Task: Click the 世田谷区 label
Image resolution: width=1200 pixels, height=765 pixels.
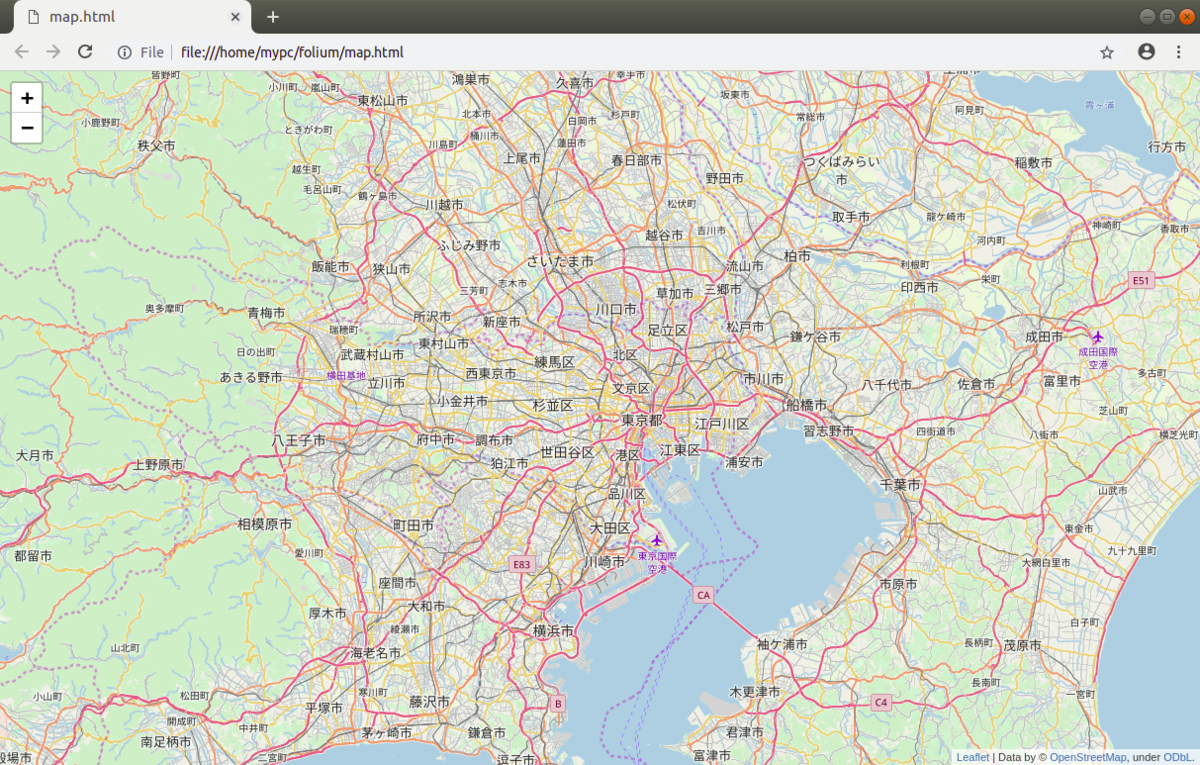Action: (x=567, y=452)
